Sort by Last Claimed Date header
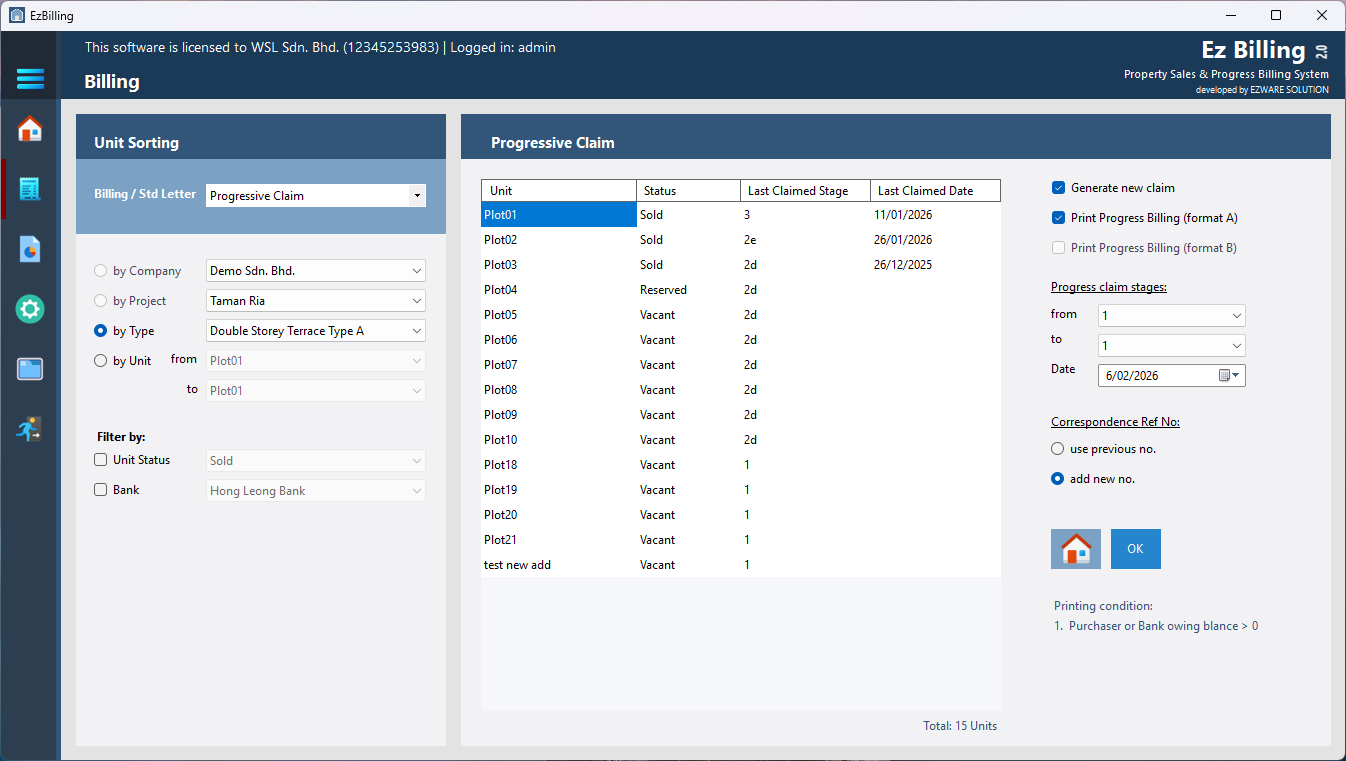Screen dimensions: 1346x761 pyautogui.click(x=935, y=191)
